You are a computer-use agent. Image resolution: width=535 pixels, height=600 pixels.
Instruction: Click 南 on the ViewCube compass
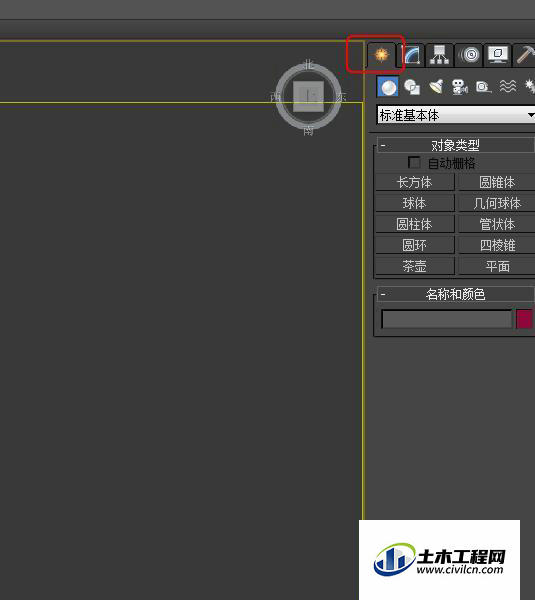pyautogui.click(x=308, y=131)
